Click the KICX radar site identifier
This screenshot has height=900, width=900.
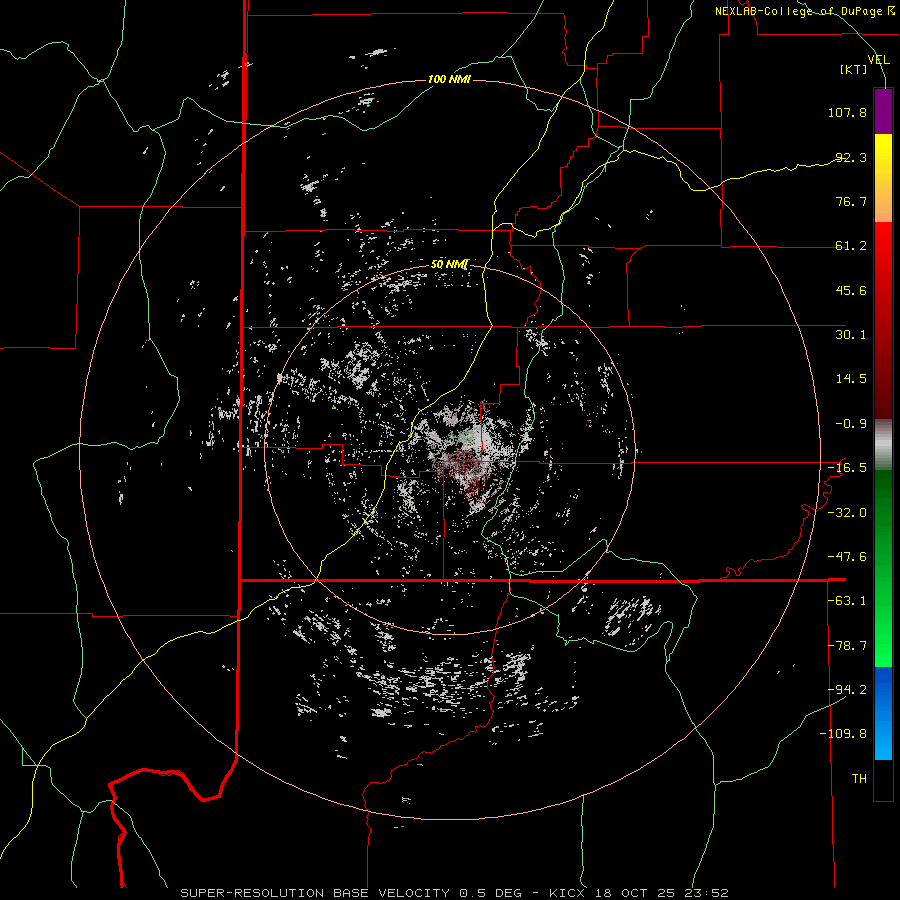[x=567, y=893]
